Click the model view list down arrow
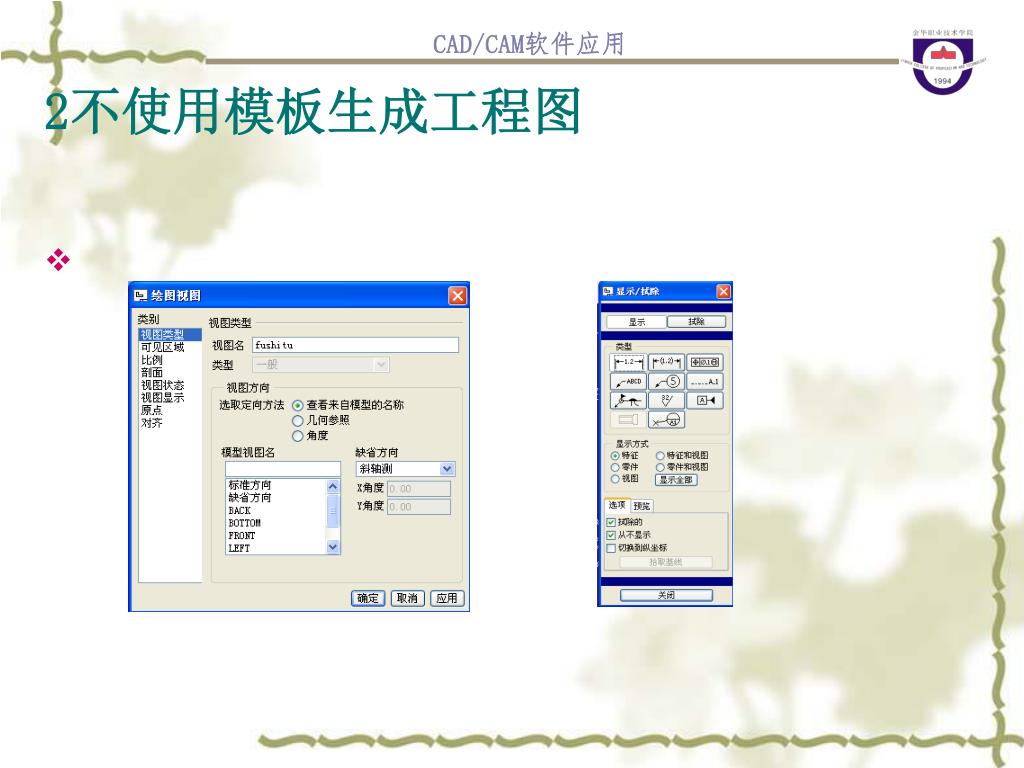Image resolution: width=1024 pixels, height=768 pixels. [x=333, y=547]
